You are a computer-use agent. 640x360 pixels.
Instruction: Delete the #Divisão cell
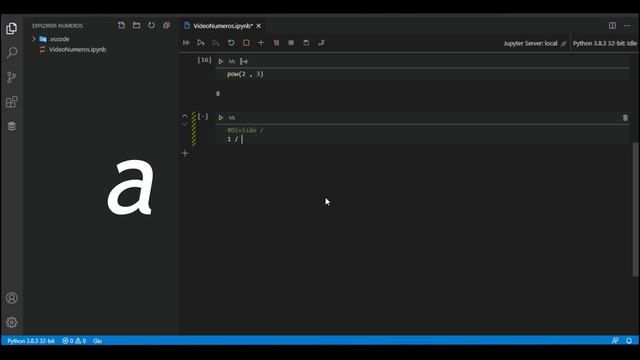click(x=625, y=118)
